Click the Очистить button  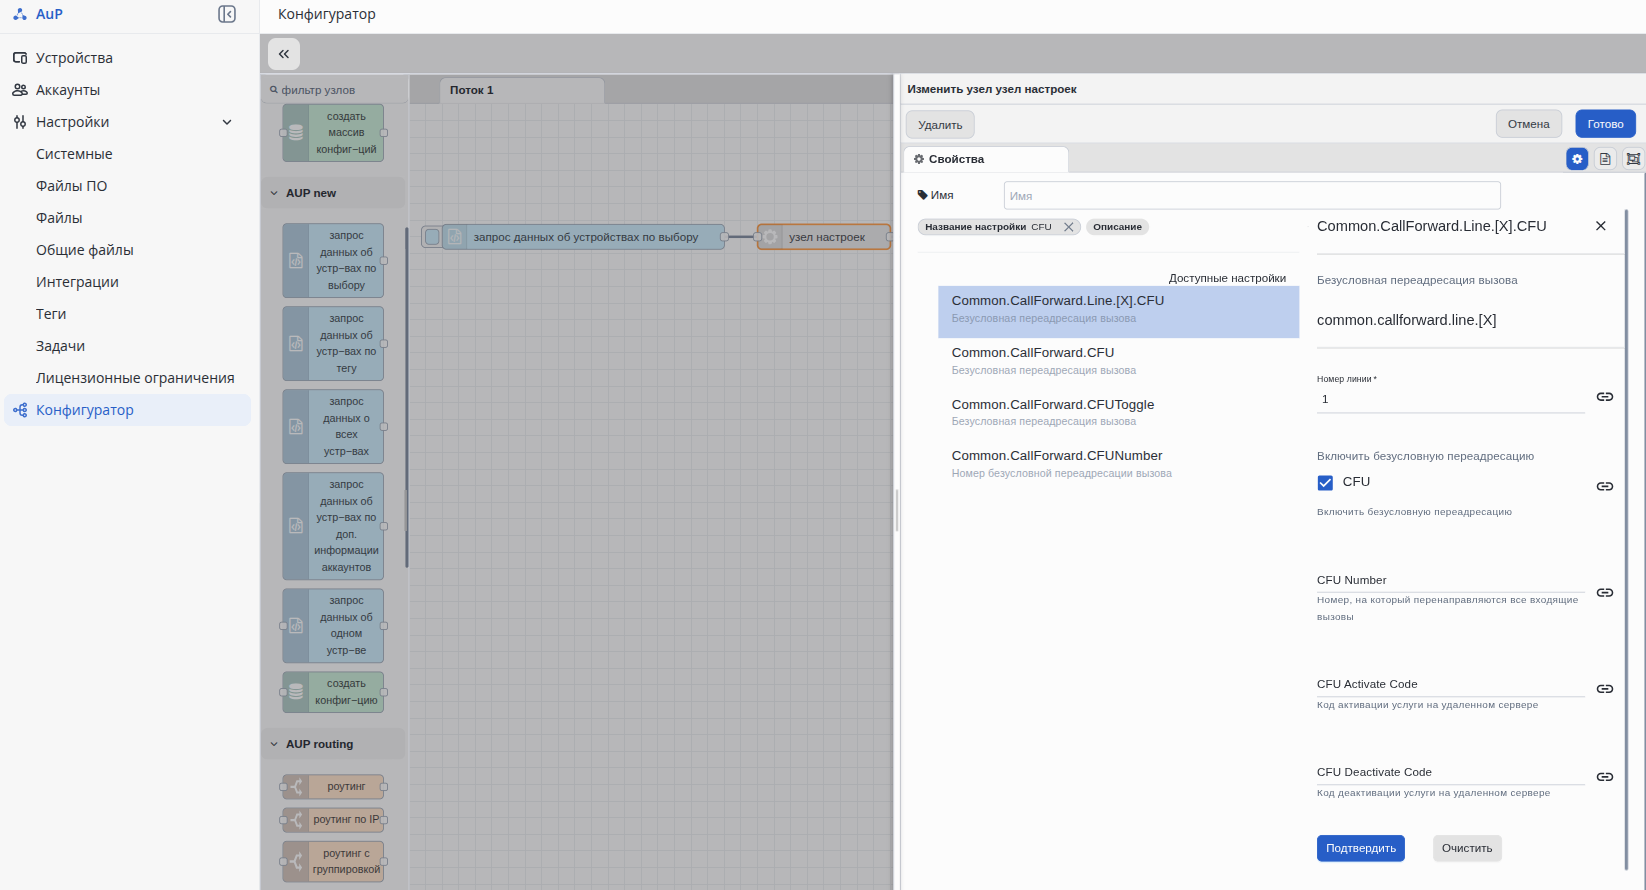[1467, 848]
